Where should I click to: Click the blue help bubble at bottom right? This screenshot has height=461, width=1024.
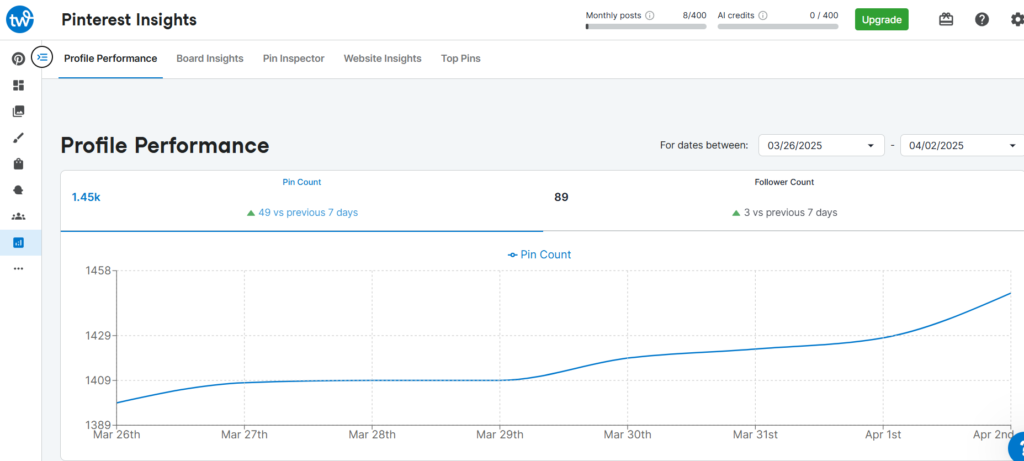tap(1017, 448)
